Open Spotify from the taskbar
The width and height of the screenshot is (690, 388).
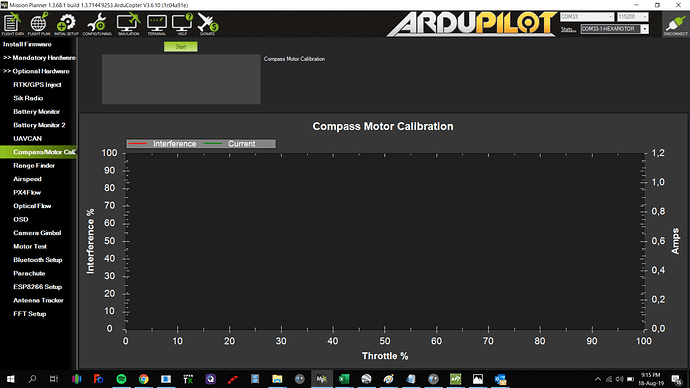click(x=121, y=379)
